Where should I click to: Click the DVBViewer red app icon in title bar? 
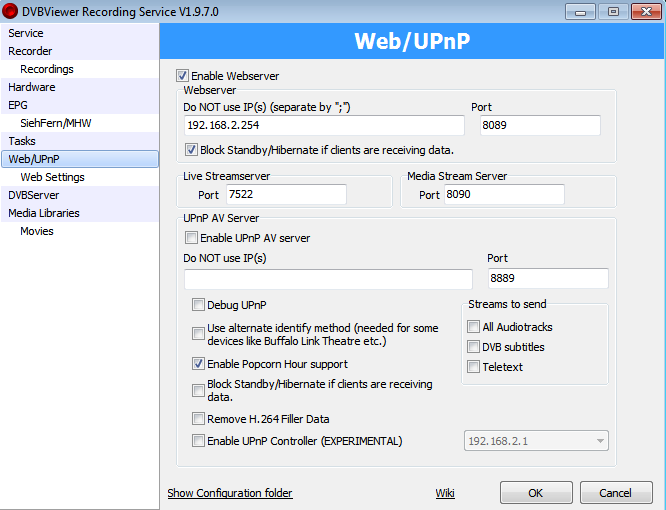pos(9,11)
